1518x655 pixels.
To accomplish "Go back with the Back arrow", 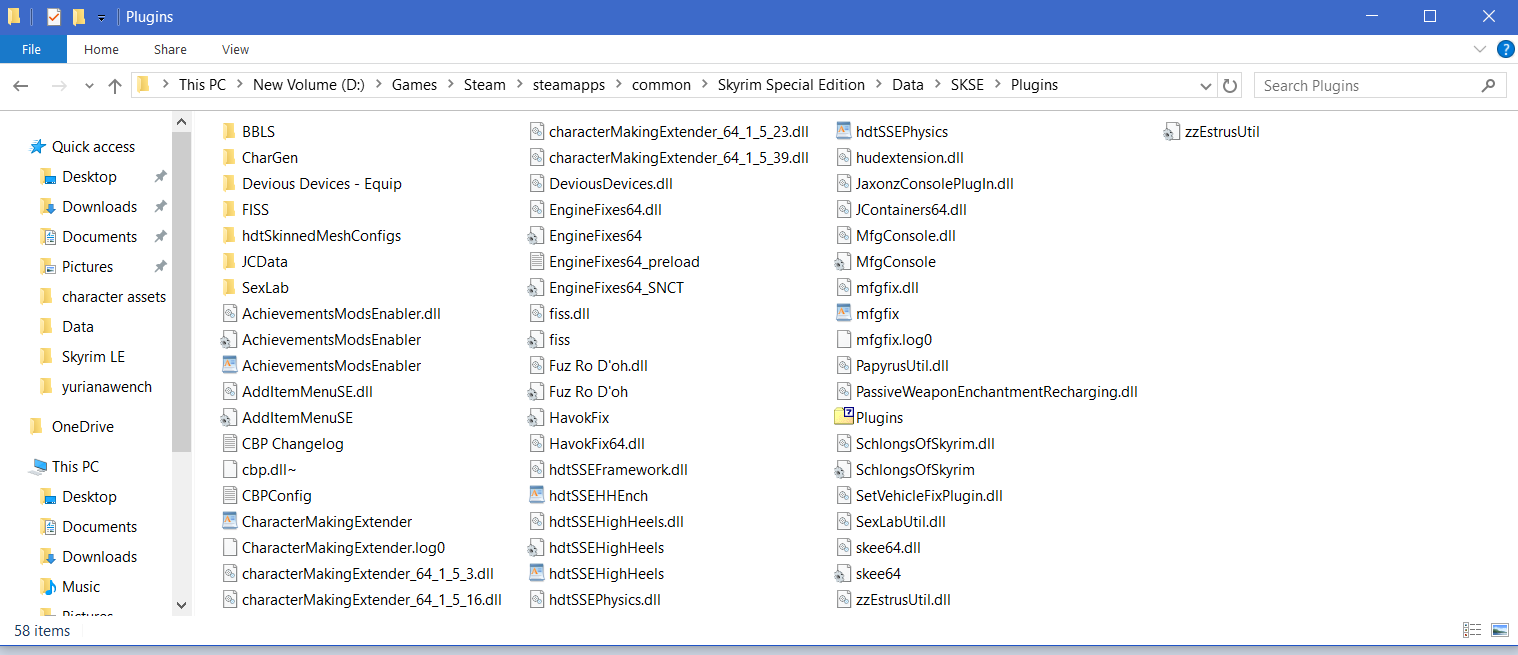I will [21, 86].
